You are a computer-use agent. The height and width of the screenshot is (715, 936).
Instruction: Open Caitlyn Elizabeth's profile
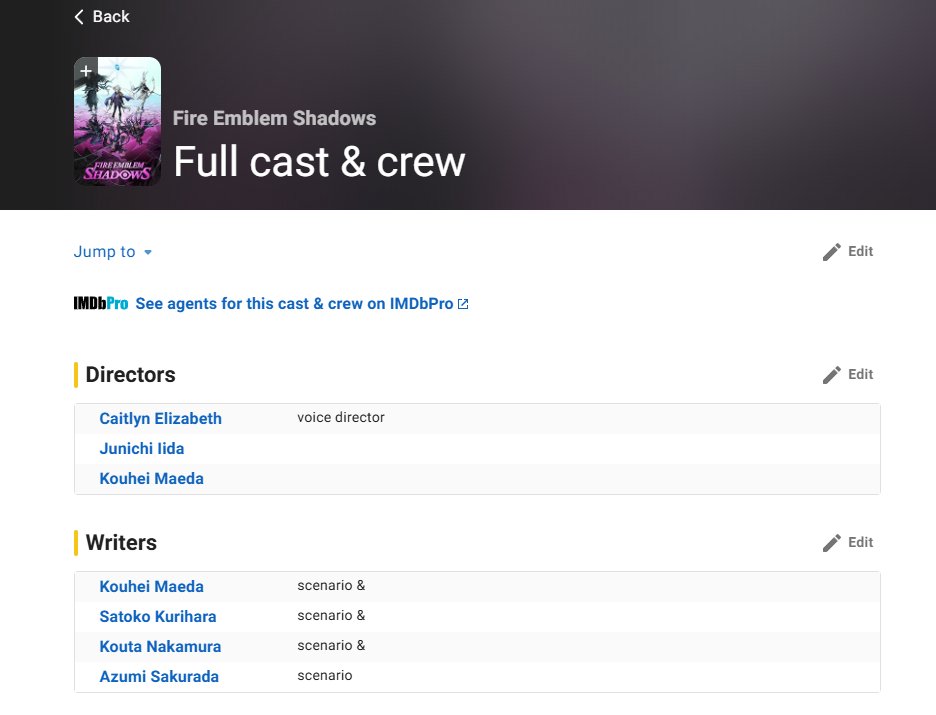pyautogui.click(x=160, y=418)
